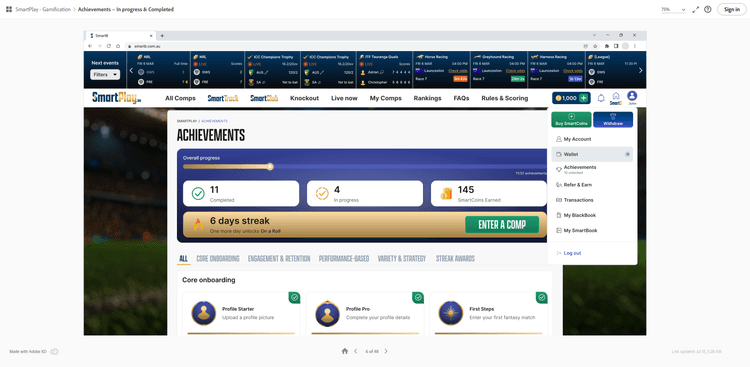Open Knockout in the navigation bar

[304, 98]
